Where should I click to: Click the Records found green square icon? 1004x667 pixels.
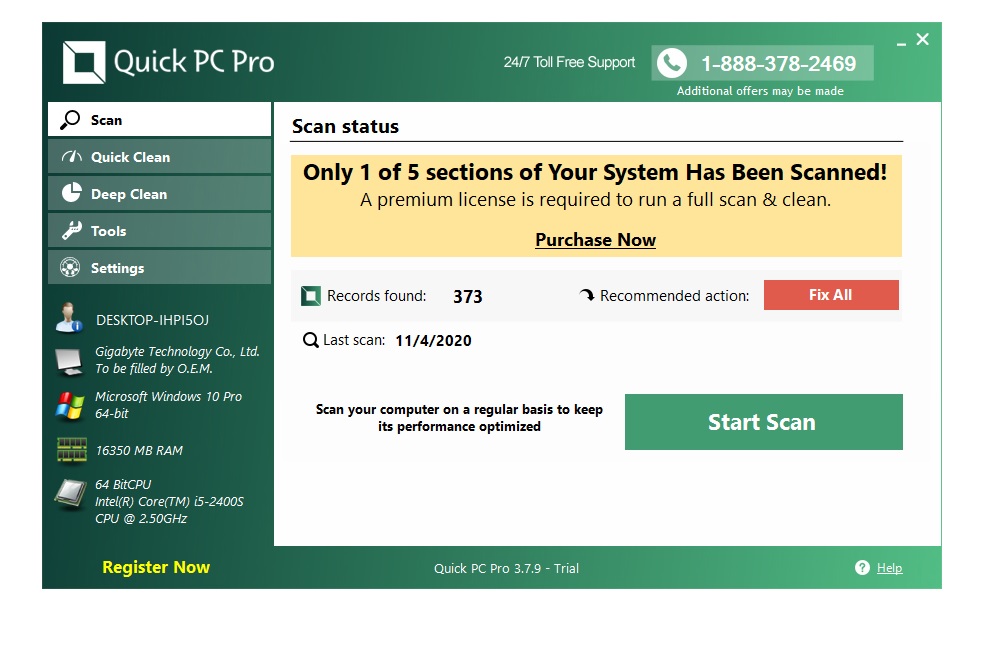311,296
